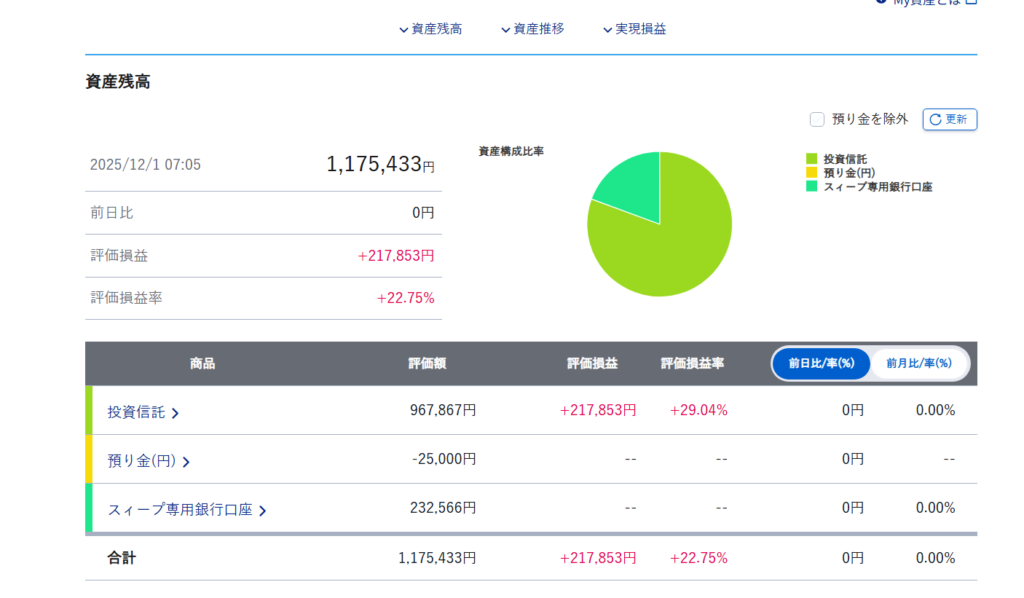This screenshot has width=1024, height=598.
Task: Expand the arrow next to 投資信託
Action: click(176, 413)
